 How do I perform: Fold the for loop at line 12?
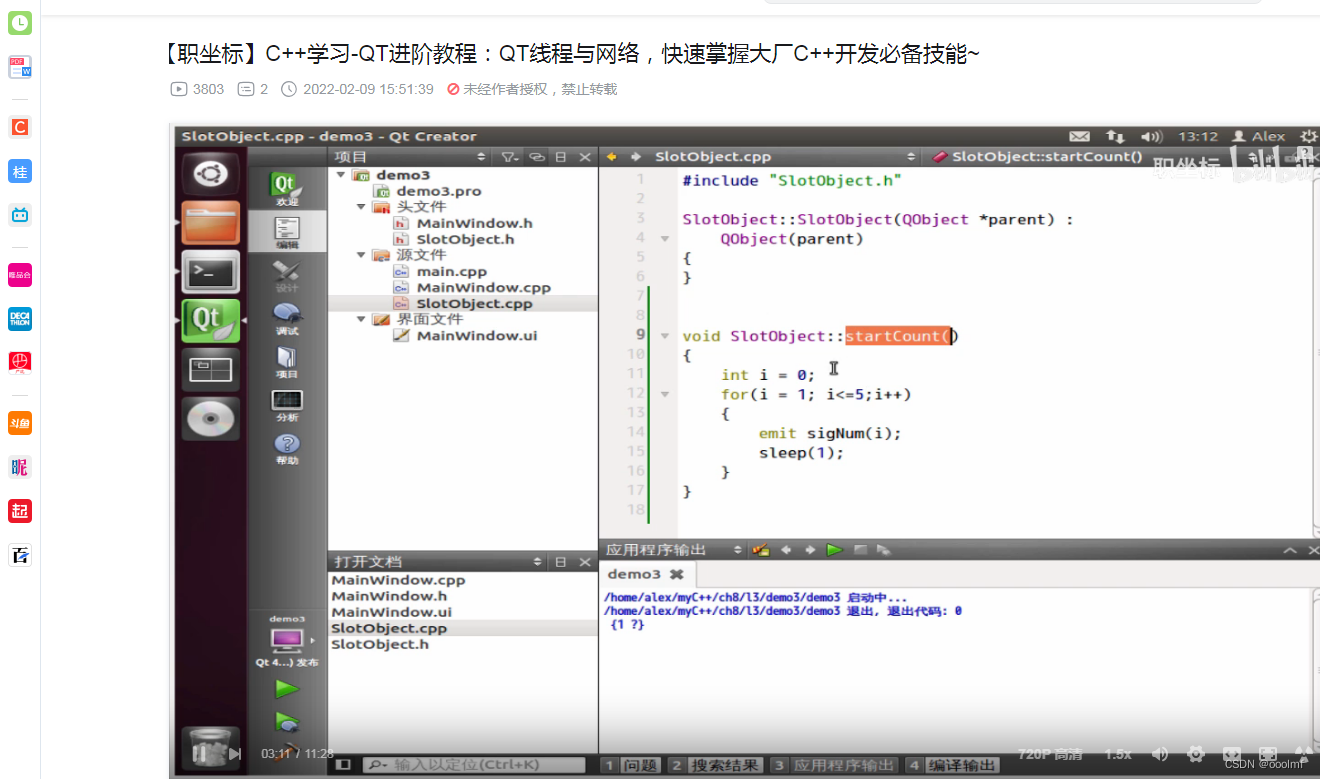pos(665,394)
